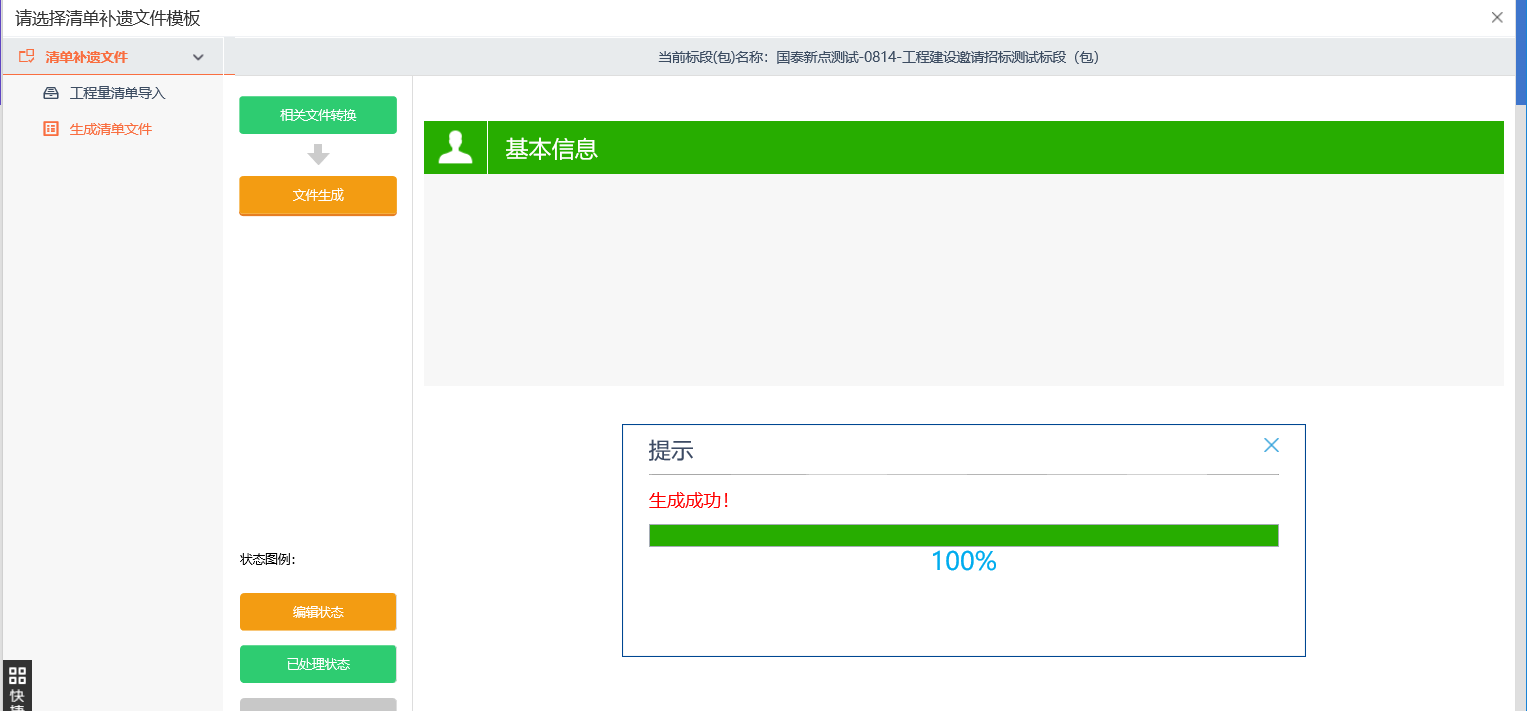The width and height of the screenshot is (1527, 711).
Task: Click the 清单补遗文件 folder icon
Action: click(x=27, y=57)
